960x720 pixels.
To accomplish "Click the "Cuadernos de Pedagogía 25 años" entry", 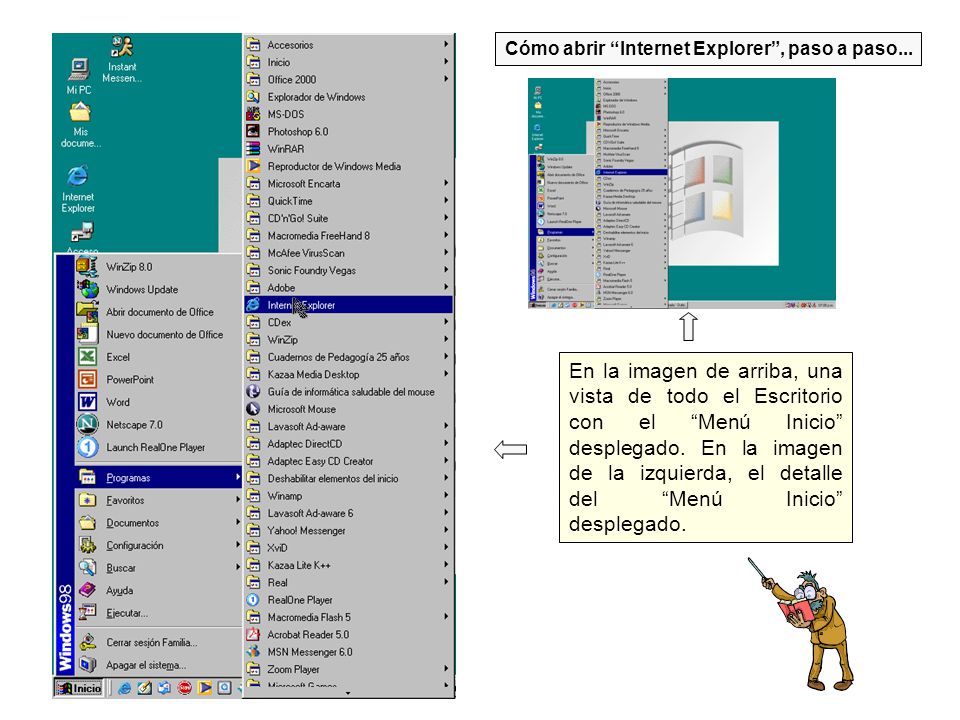I will coord(348,357).
